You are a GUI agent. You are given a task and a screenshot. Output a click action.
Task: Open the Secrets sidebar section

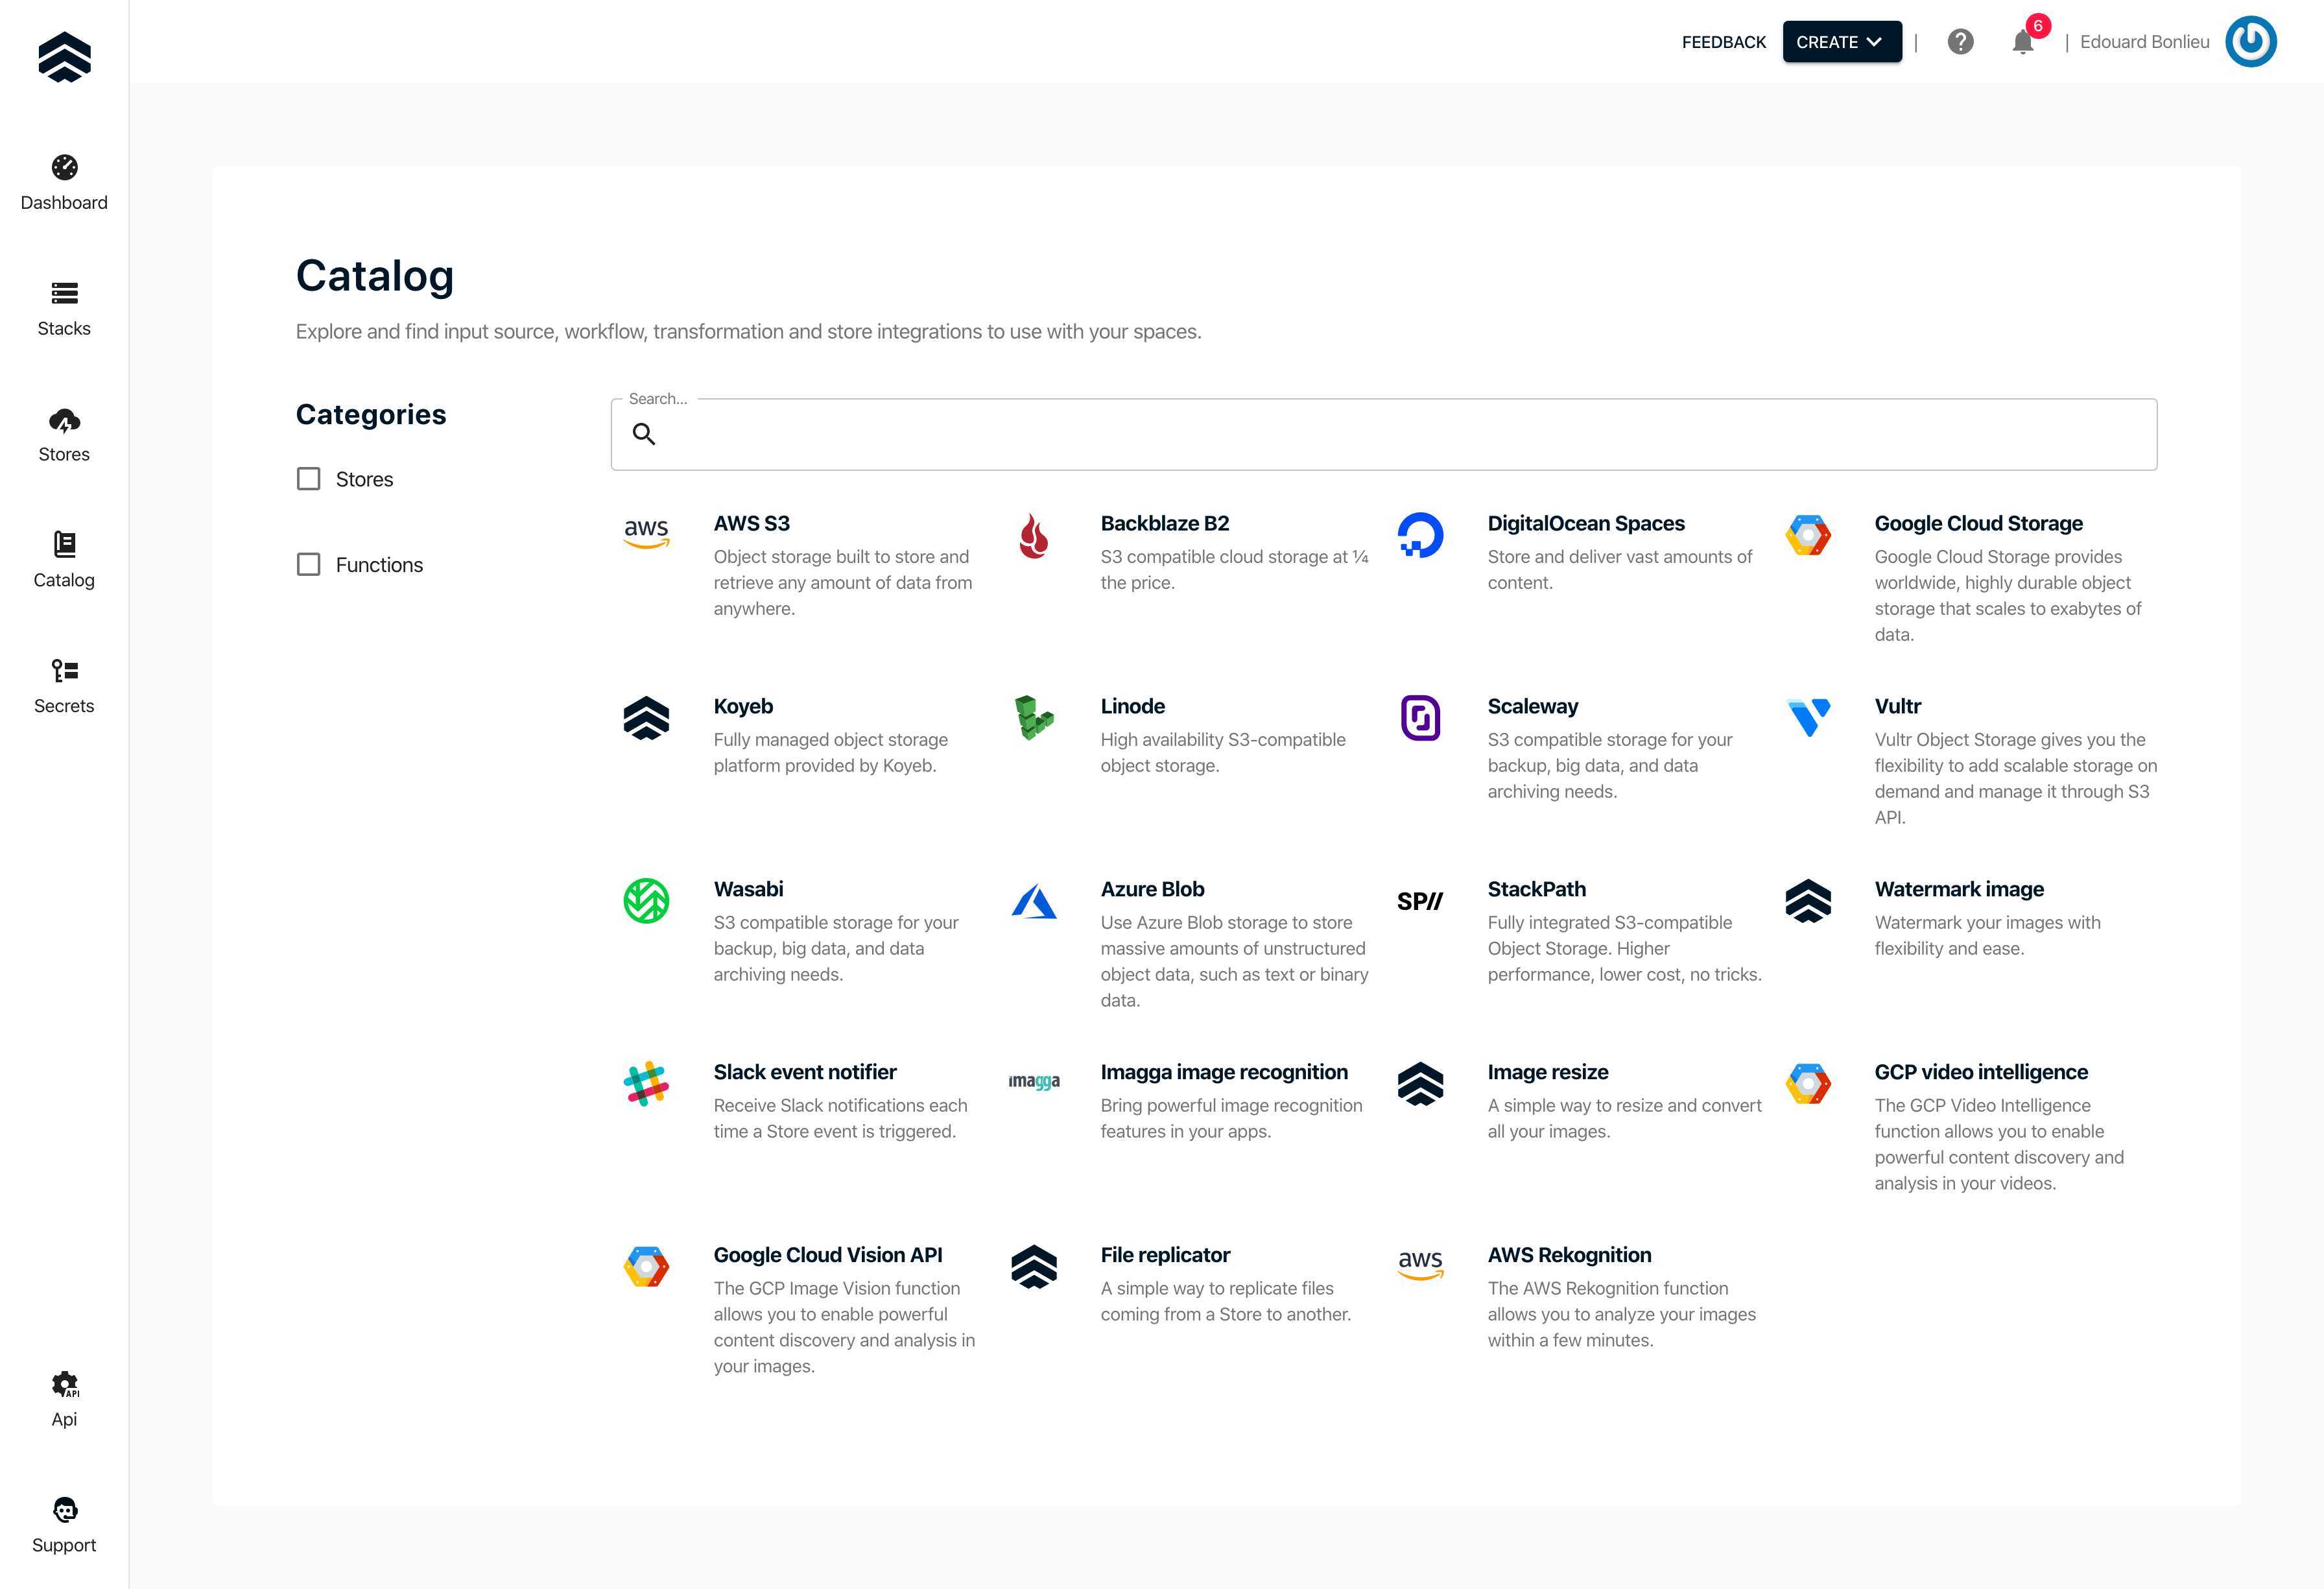[x=64, y=685]
